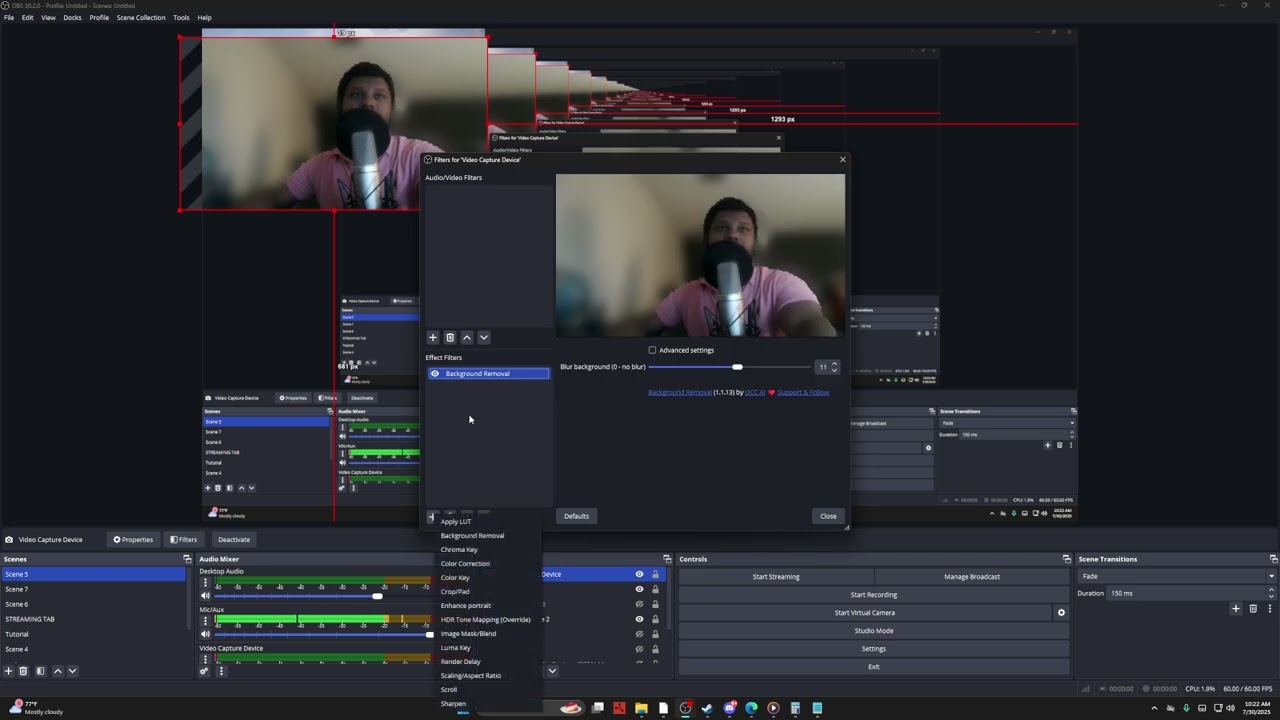Open the File menu
The height and width of the screenshot is (720, 1280).
[x=9, y=17]
